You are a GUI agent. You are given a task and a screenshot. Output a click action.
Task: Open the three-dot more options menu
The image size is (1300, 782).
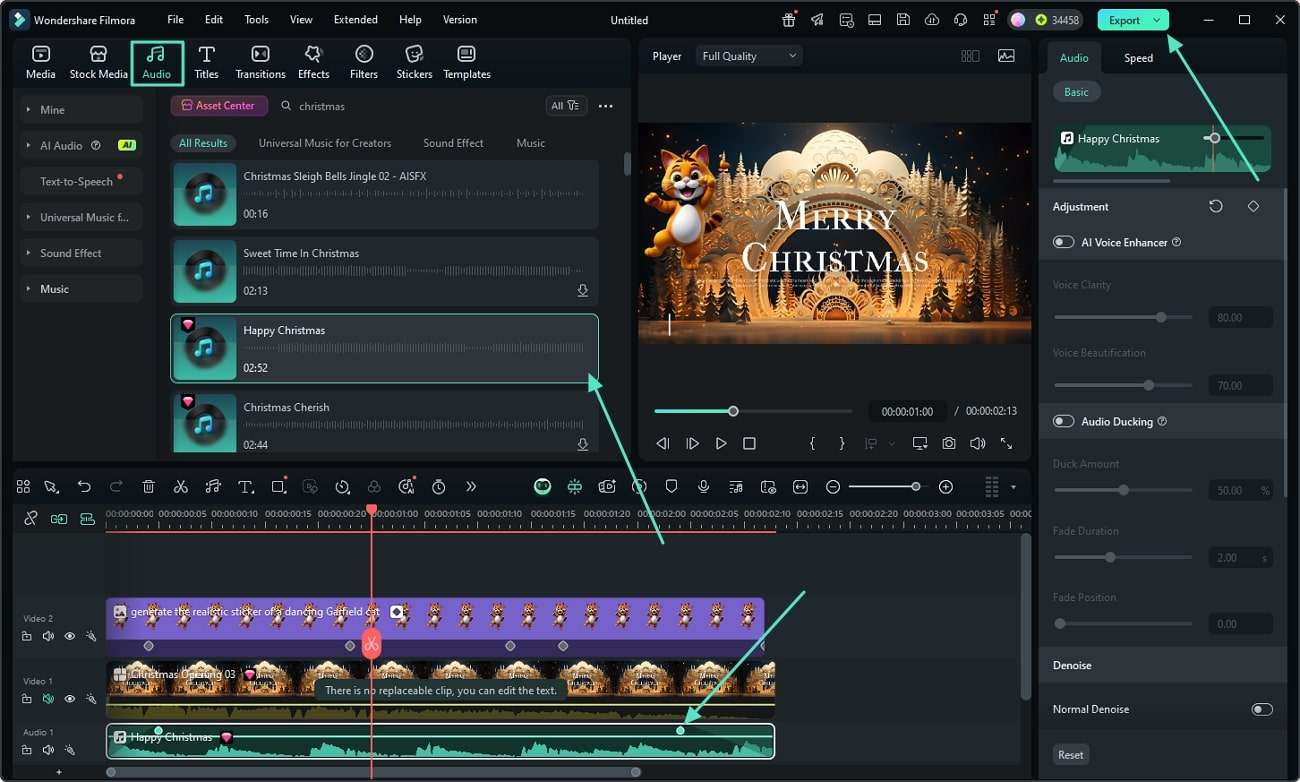coord(605,105)
